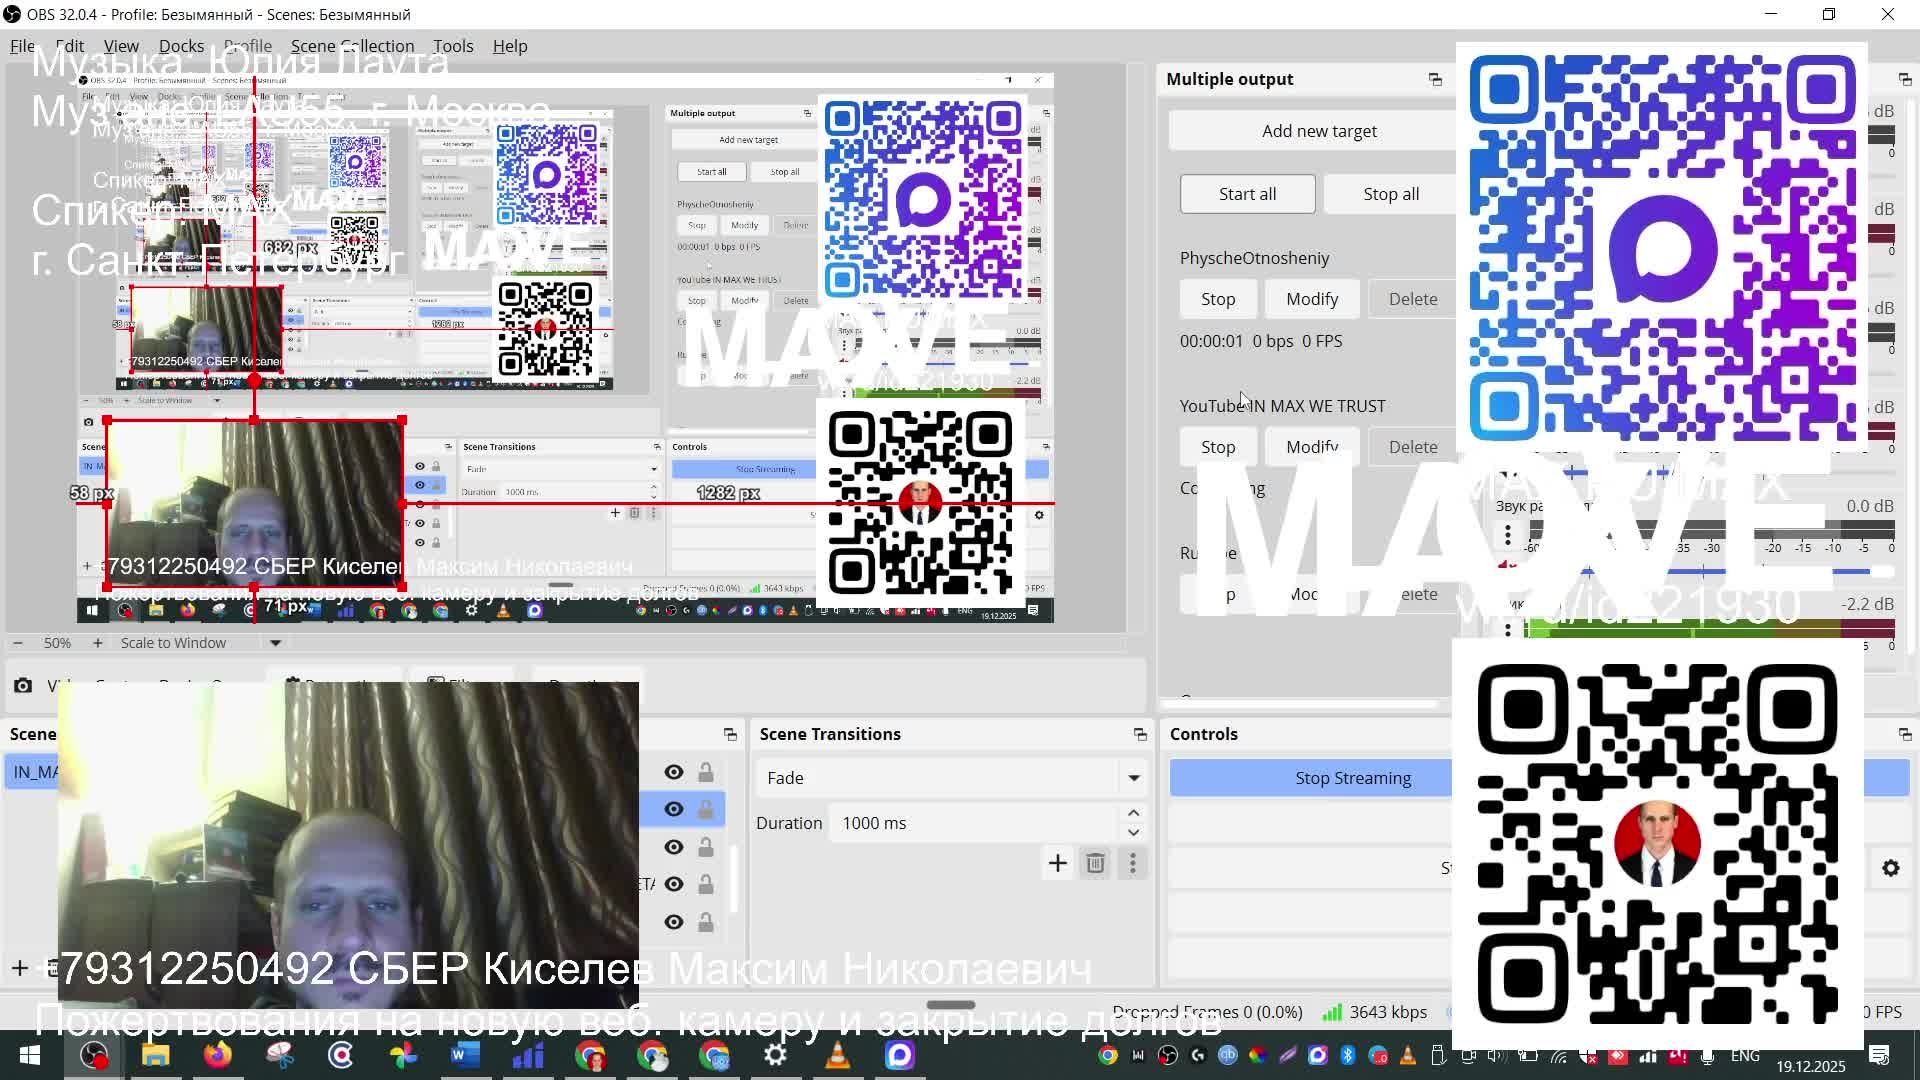The height and width of the screenshot is (1080, 1920).
Task: Expand the Scale to Window dropdown
Action: 275,643
